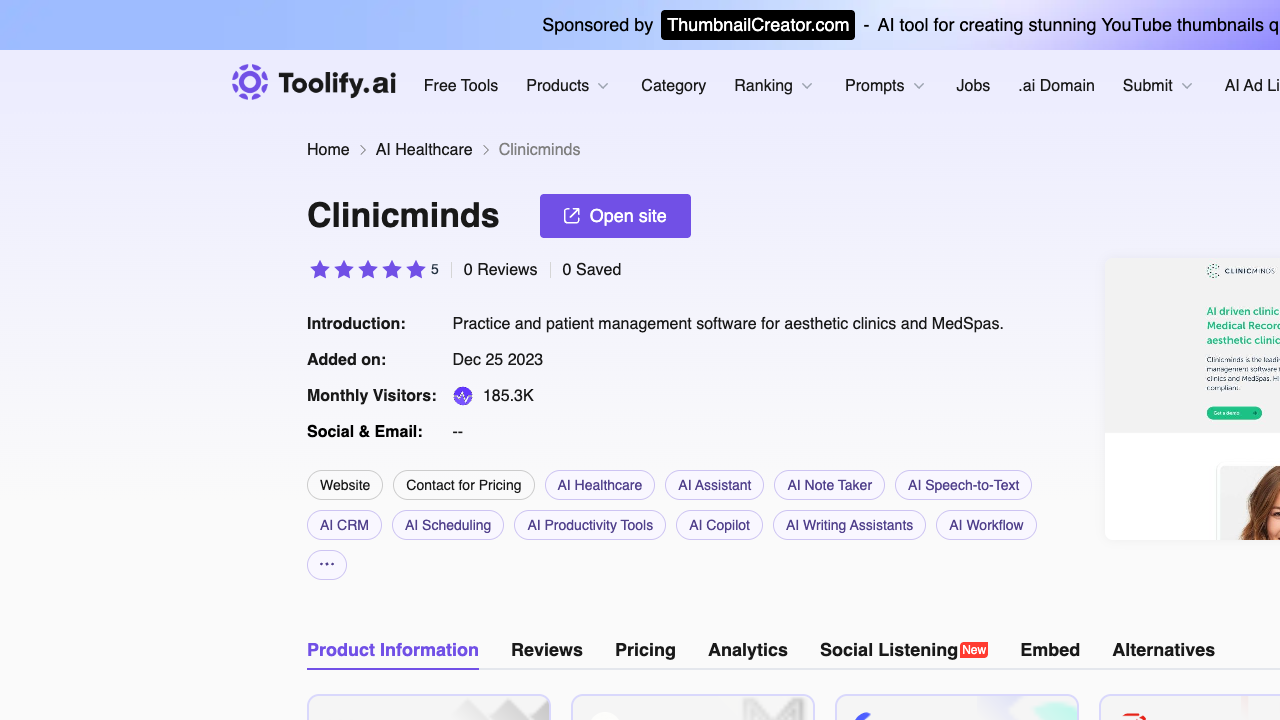Show more tags with the ellipsis button
The width and height of the screenshot is (1280, 720).
pyautogui.click(x=327, y=565)
